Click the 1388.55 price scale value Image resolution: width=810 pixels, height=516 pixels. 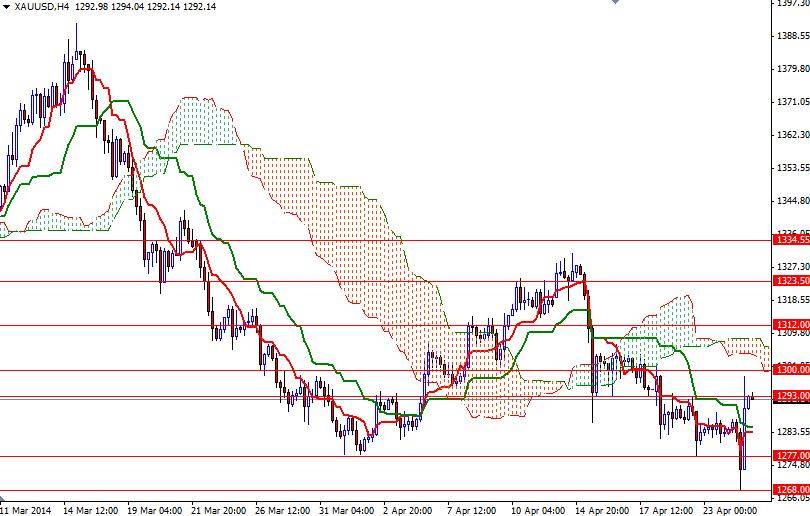point(793,36)
